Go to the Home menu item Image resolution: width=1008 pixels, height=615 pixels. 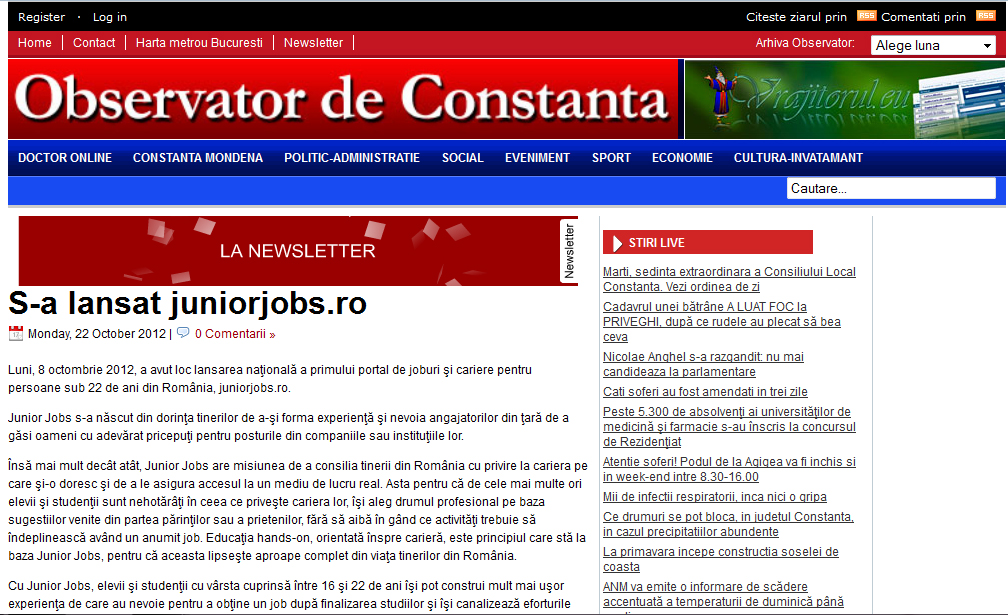point(35,43)
